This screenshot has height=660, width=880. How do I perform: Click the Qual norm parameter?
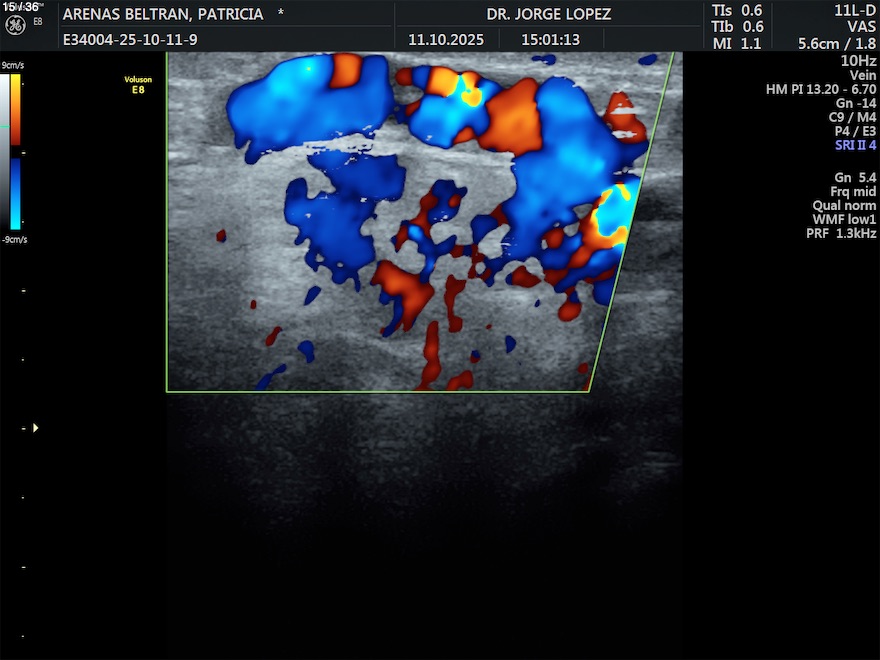[x=844, y=205]
